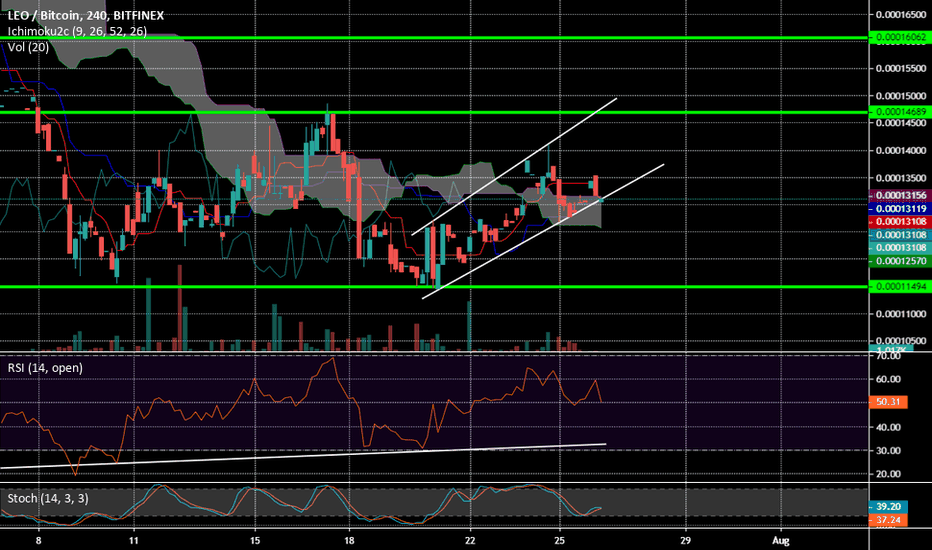Screen dimensions: 932x550
Task: Select the green horizontal line at 0.00014689
Action: [434, 112]
